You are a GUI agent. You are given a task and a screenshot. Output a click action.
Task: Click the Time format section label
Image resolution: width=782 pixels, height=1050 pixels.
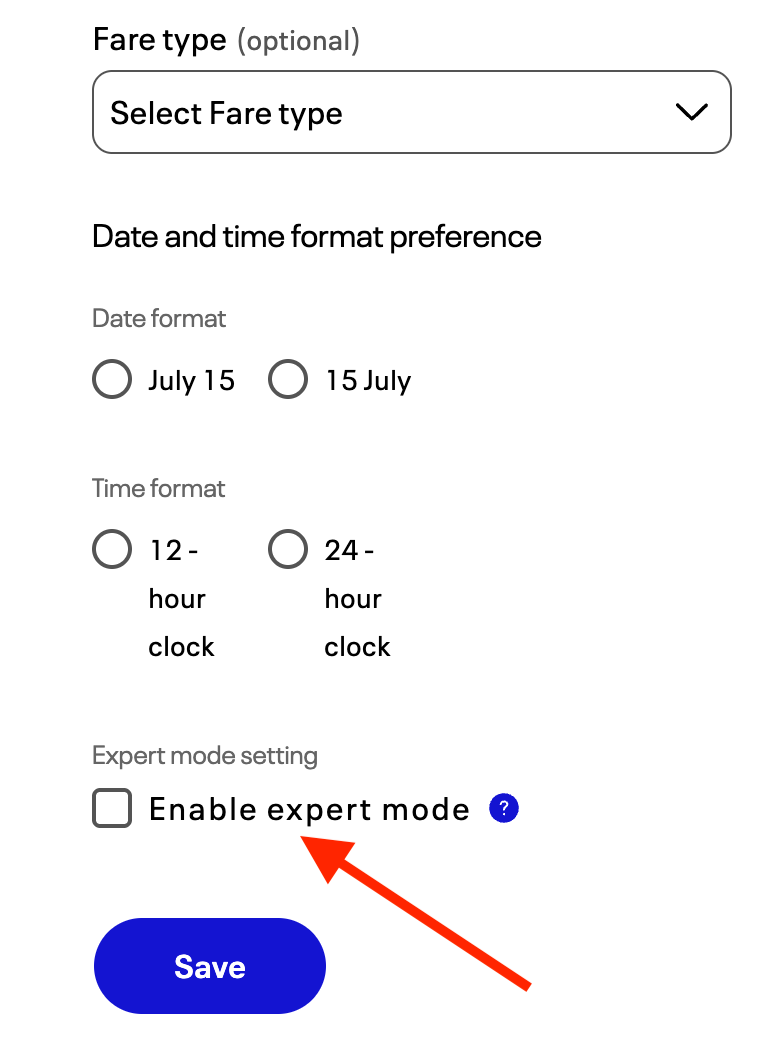click(158, 488)
